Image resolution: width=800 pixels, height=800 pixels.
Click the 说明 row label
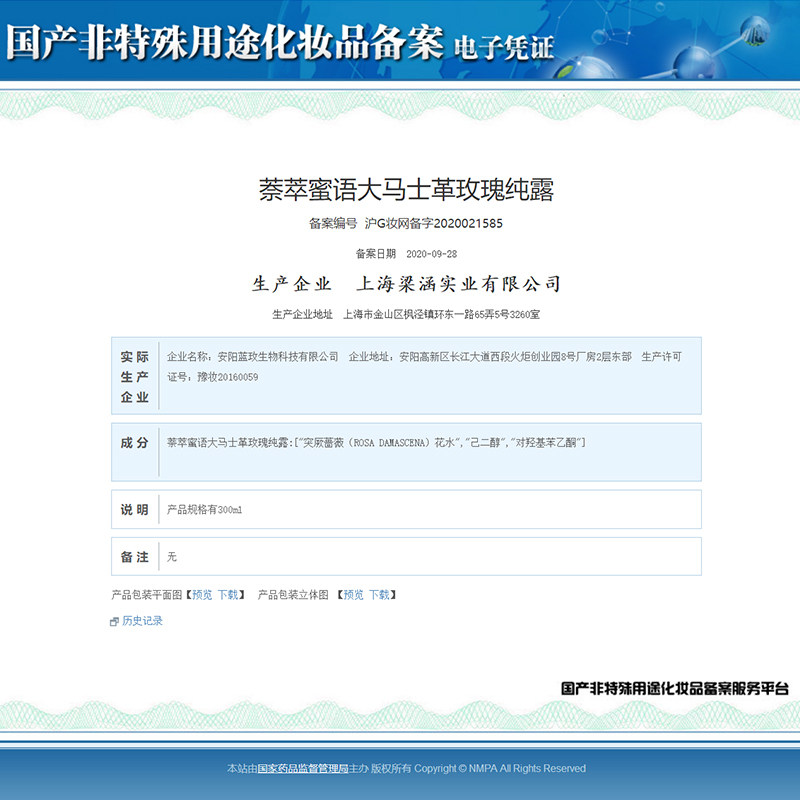(x=135, y=510)
